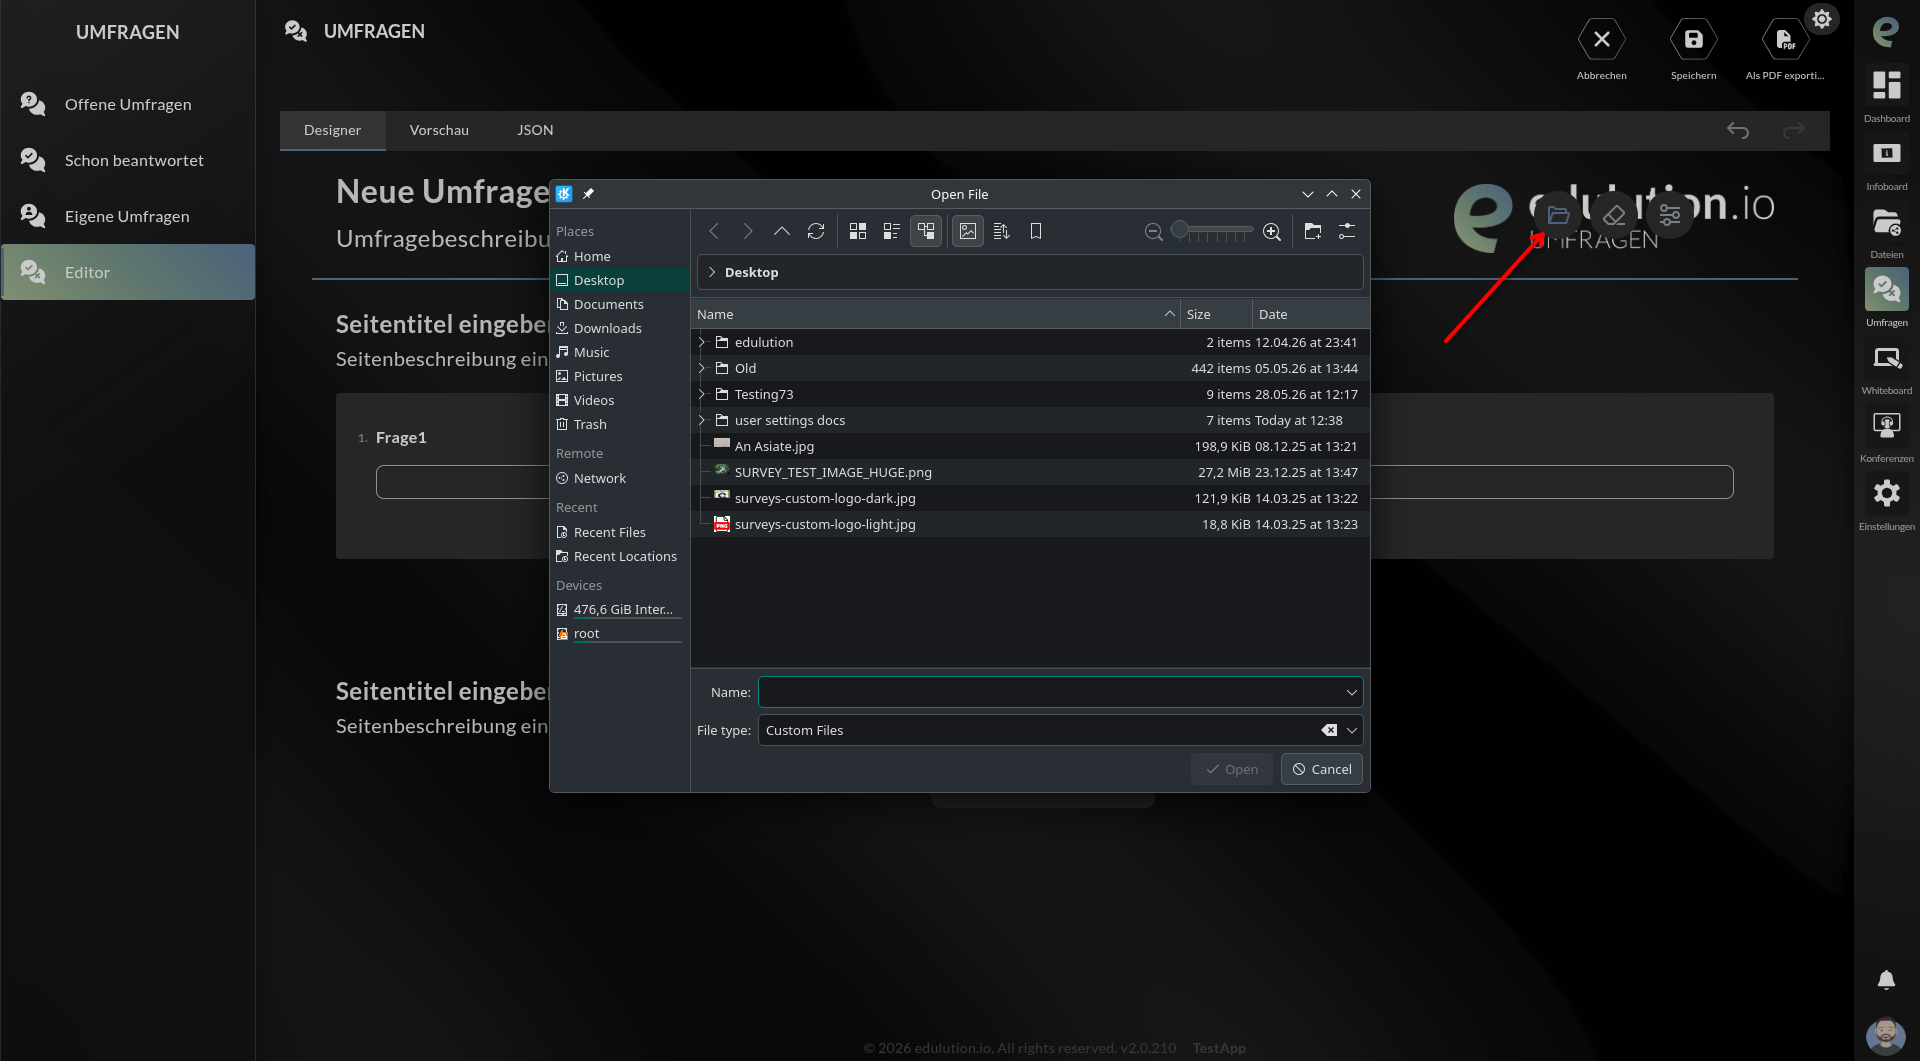Viewport: 1920px width, 1061px height.
Task: Toggle the file preview panel button
Action: (968, 231)
